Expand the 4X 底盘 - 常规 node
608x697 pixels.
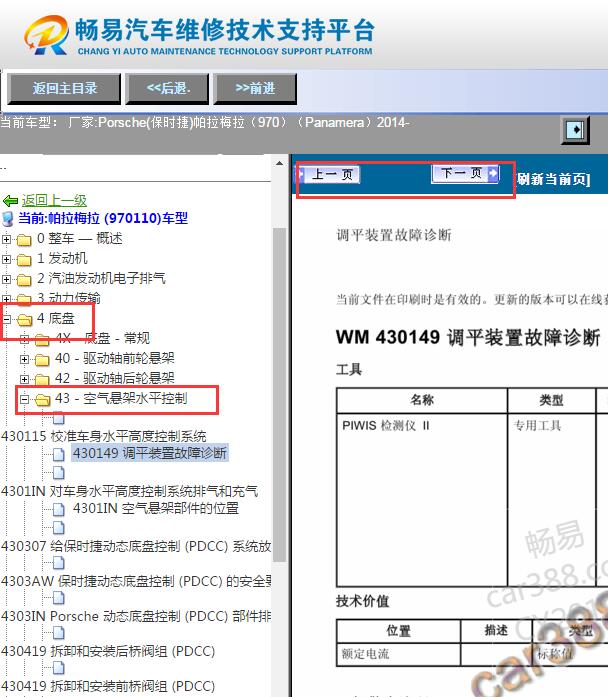pyautogui.click(x=24, y=339)
